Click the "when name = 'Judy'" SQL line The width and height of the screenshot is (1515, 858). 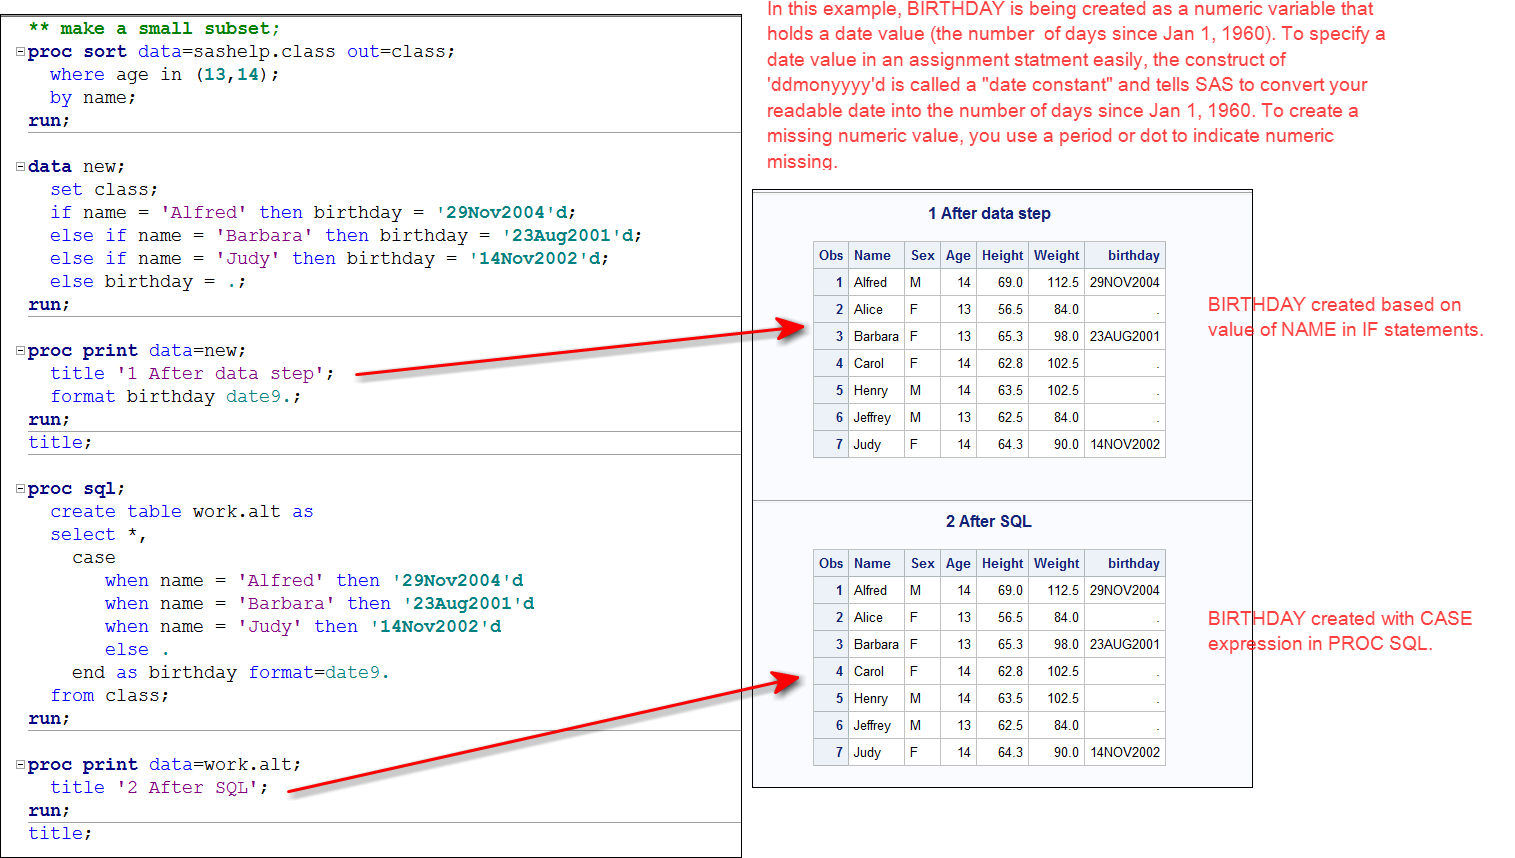[303, 626]
